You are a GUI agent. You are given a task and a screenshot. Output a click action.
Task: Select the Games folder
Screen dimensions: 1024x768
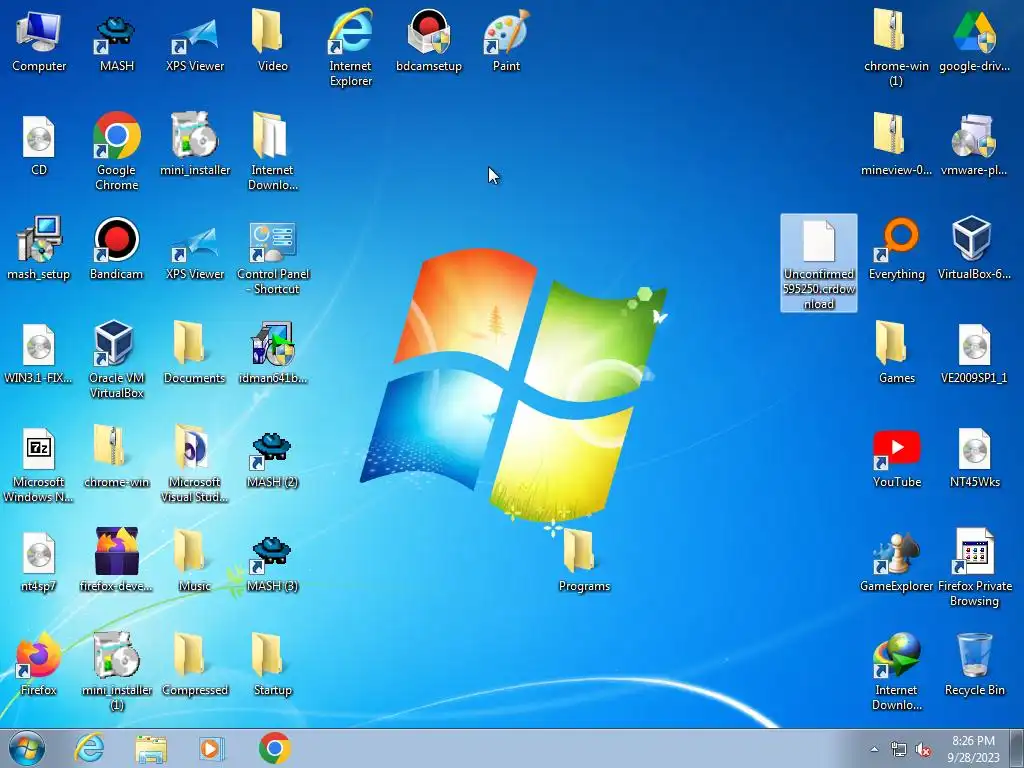click(x=896, y=353)
